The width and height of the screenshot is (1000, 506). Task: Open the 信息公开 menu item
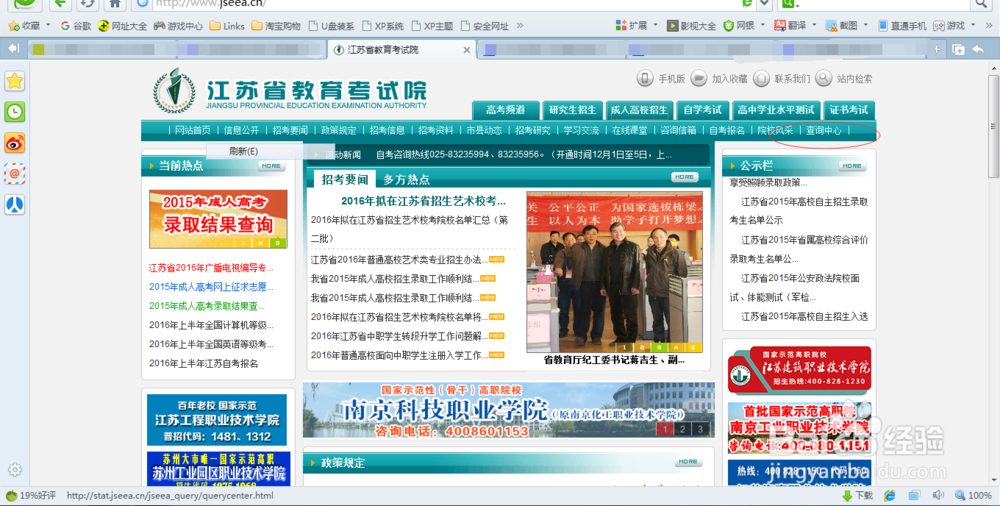[241, 130]
